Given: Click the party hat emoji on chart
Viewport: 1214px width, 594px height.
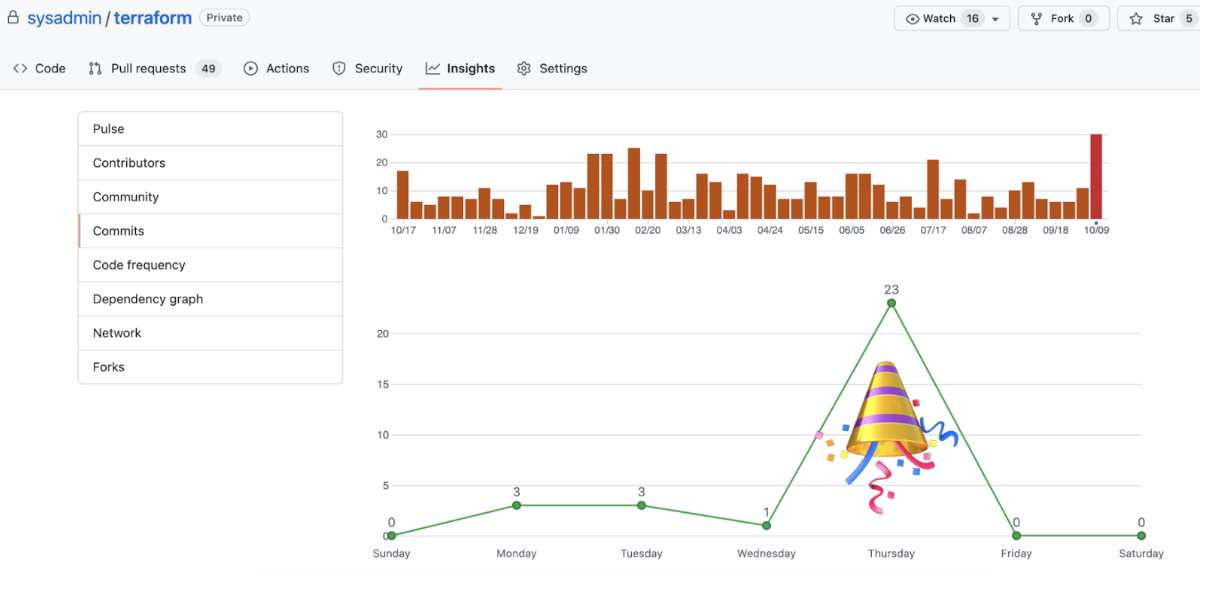Looking at the screenshot, I should click(884, 430).
